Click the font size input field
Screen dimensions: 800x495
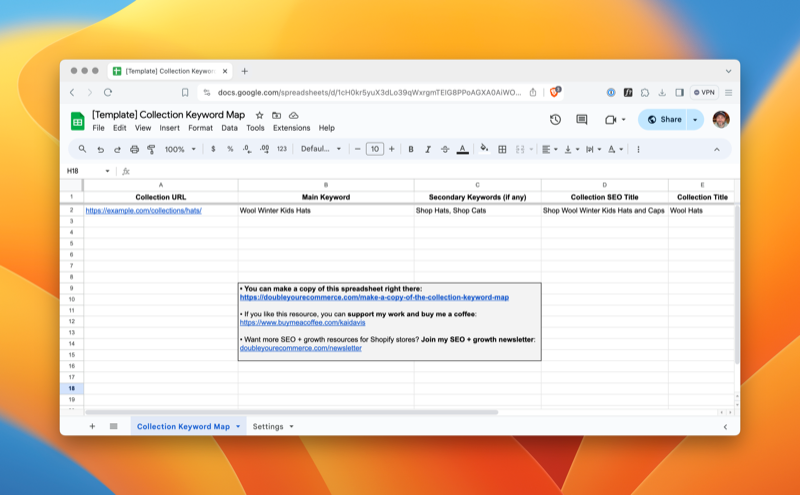[374, 149]
